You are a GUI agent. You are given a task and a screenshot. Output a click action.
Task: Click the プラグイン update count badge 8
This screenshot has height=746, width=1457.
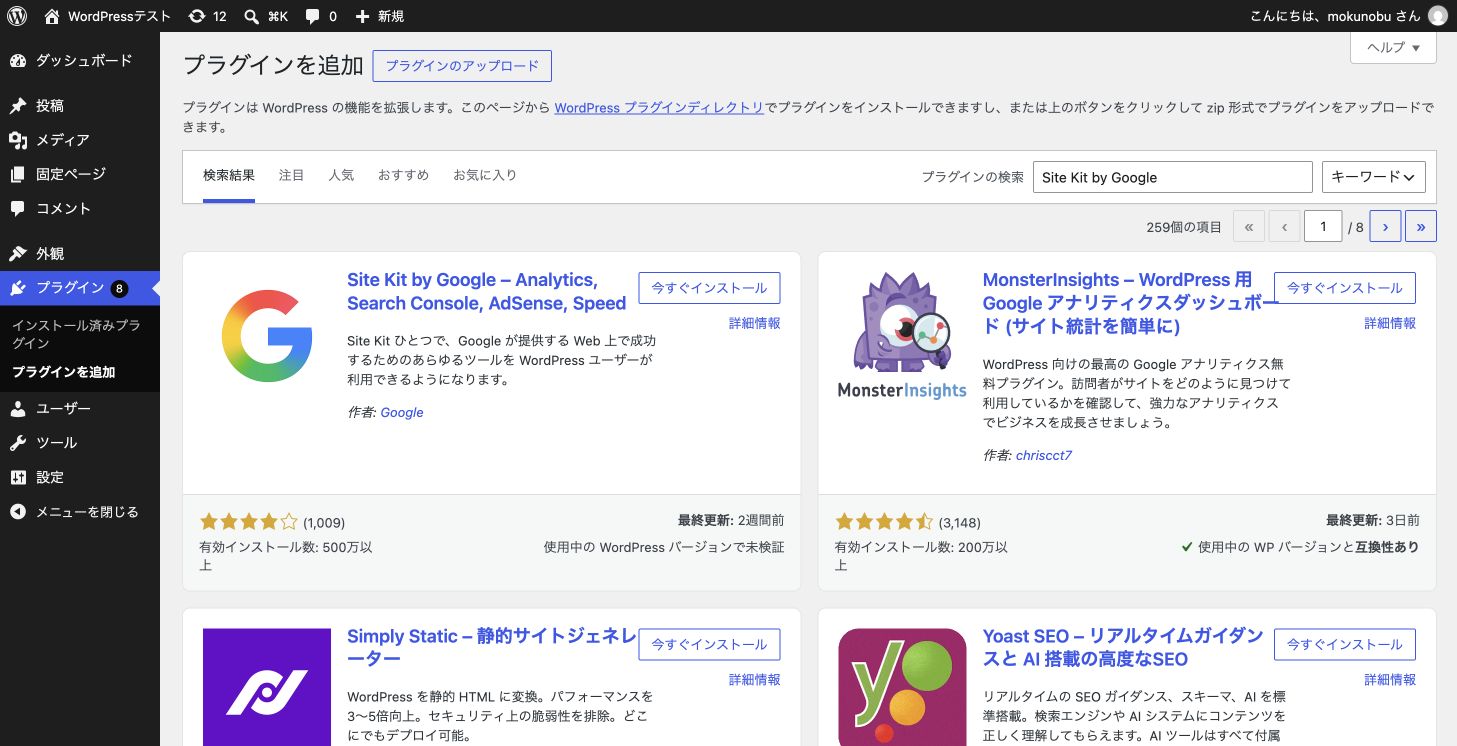[x=119, y=289]
